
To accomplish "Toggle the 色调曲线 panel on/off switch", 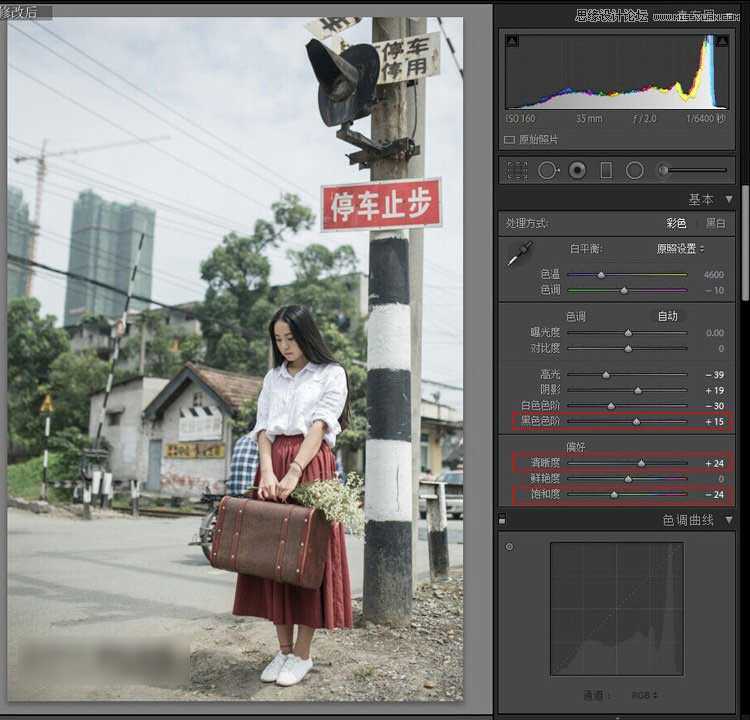I will click(x=502, y=520).
